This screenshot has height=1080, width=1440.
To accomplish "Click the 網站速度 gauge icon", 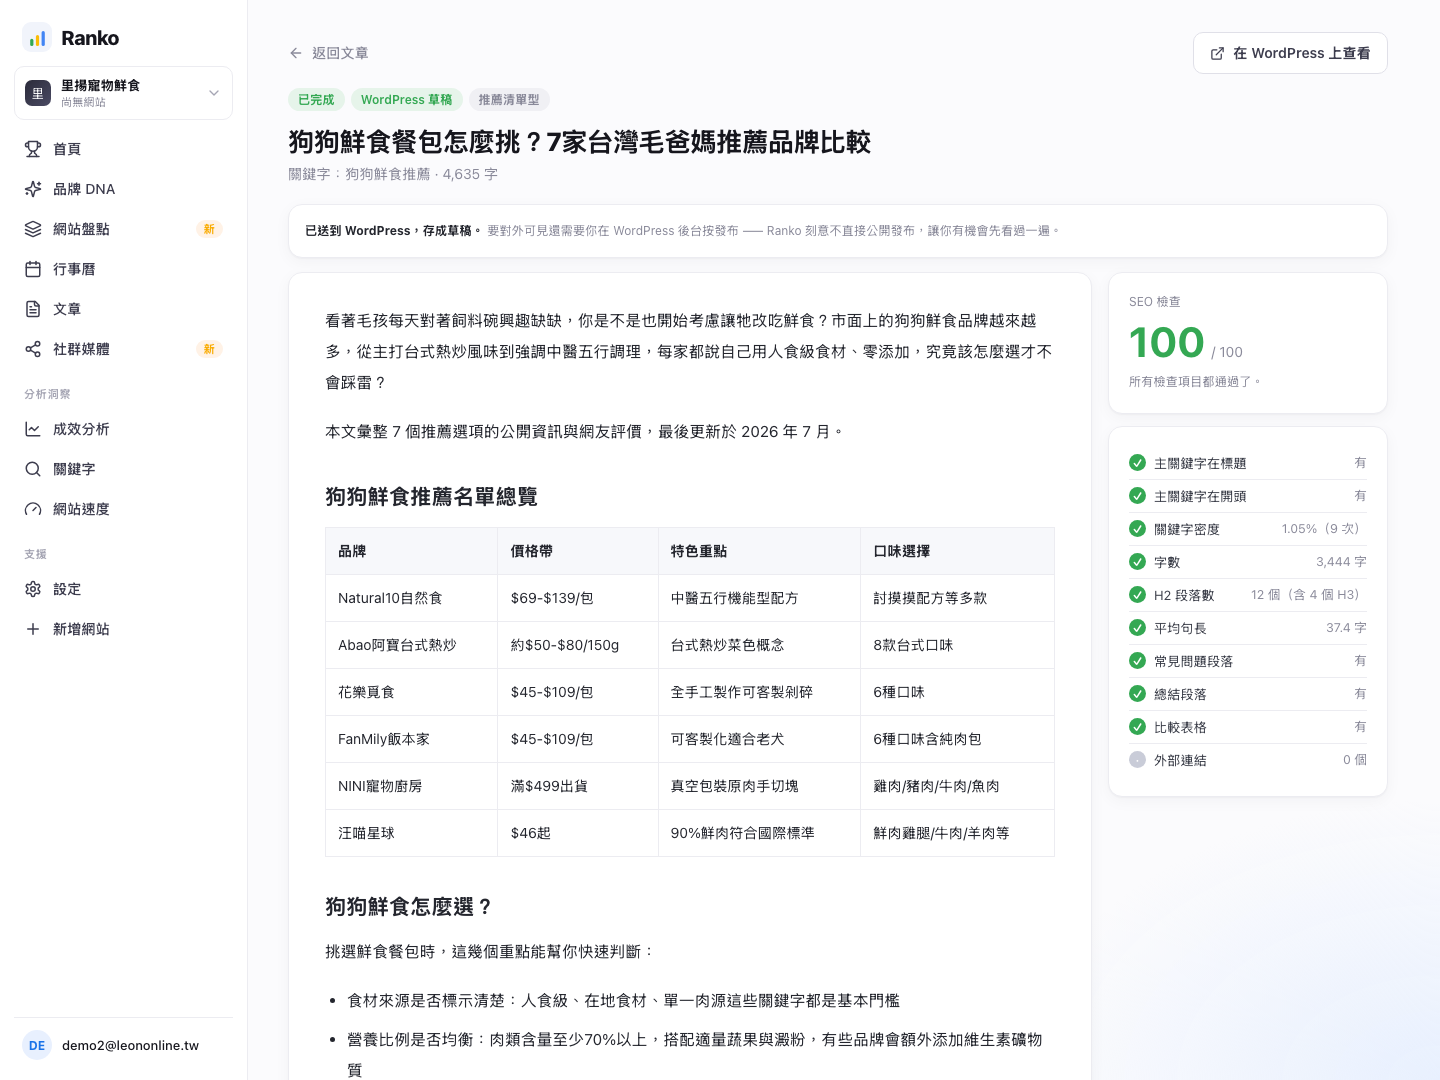I will point(33,509).
